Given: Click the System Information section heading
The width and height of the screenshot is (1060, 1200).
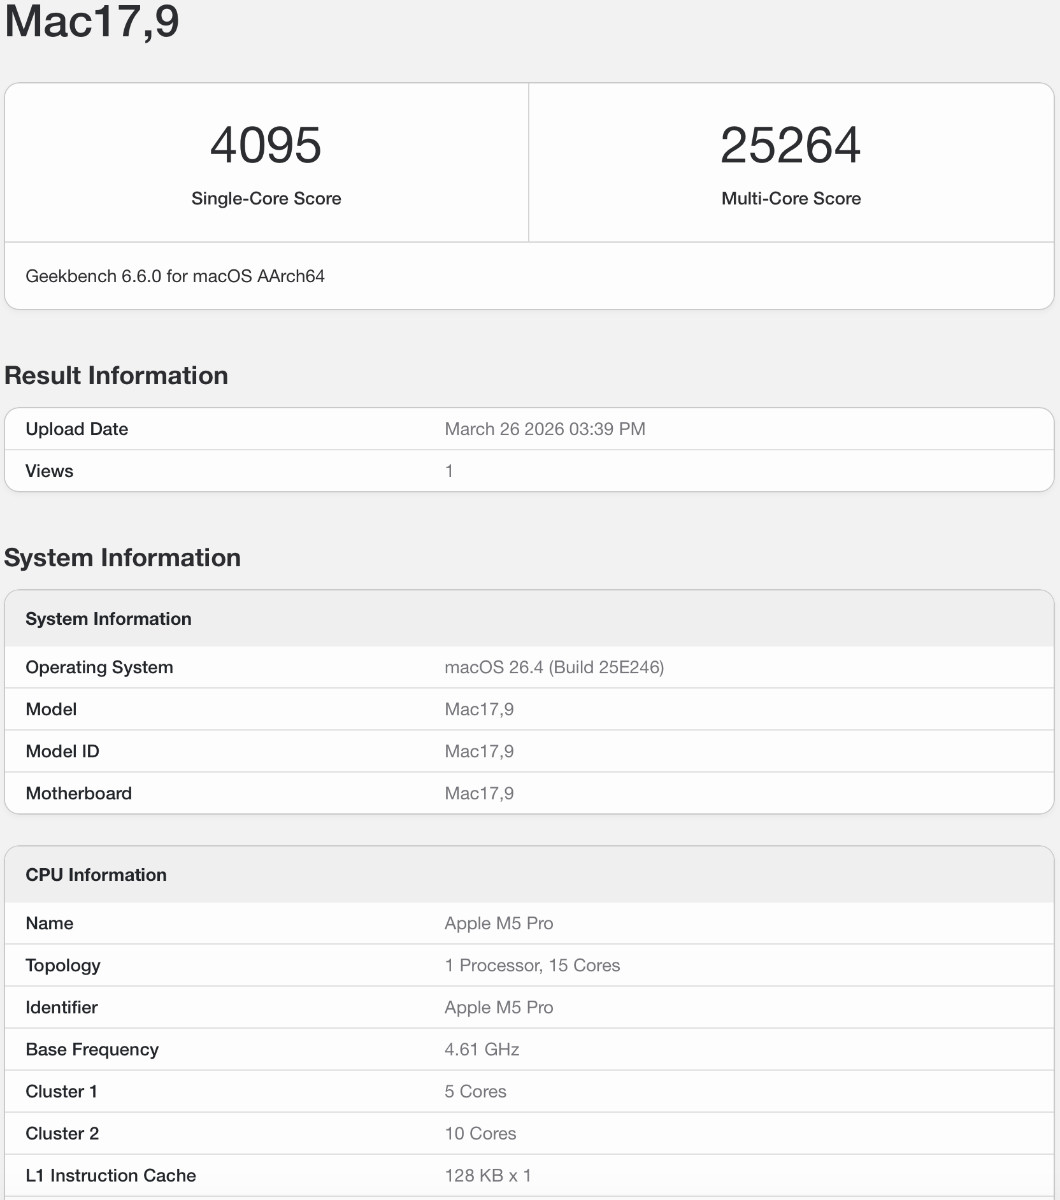Looking at the screenshot, I should [x=122, y=558].
